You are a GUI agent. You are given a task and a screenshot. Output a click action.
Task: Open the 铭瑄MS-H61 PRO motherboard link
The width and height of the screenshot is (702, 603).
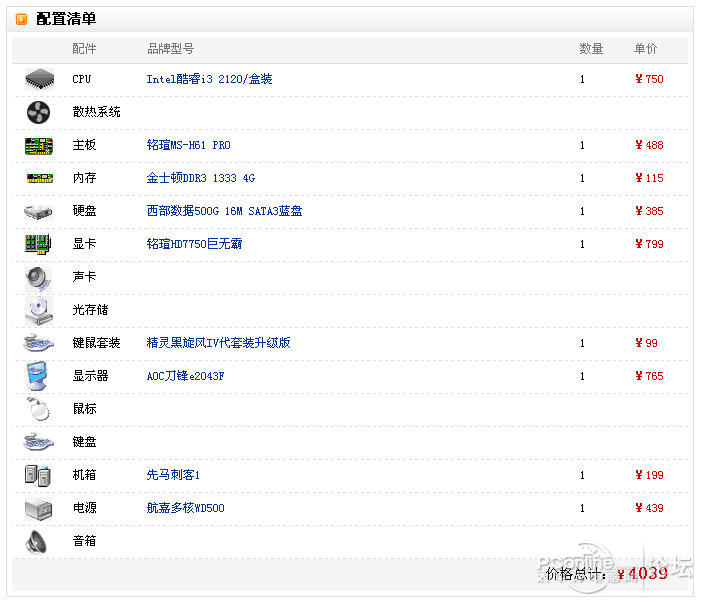188,145
